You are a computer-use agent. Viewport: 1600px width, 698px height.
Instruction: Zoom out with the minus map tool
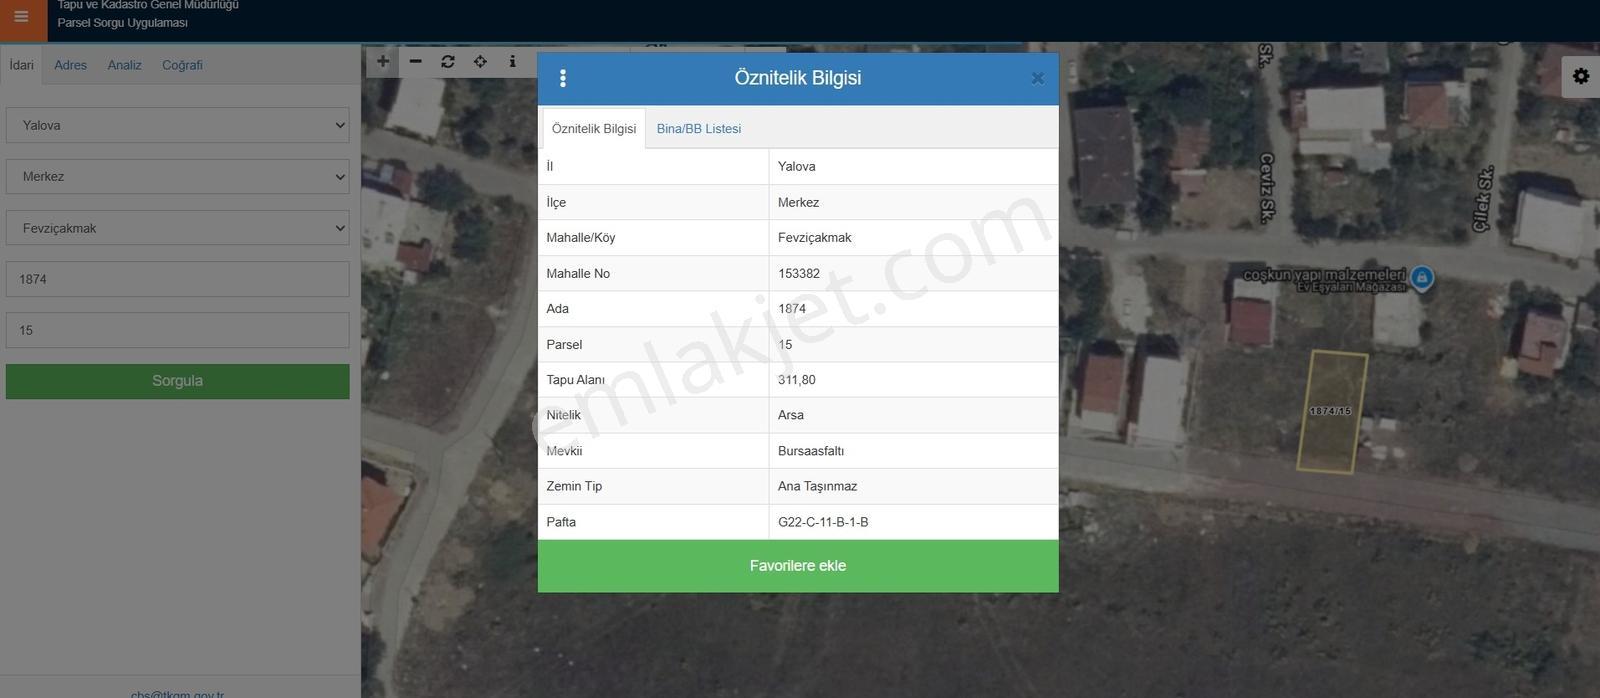point(416,62)
